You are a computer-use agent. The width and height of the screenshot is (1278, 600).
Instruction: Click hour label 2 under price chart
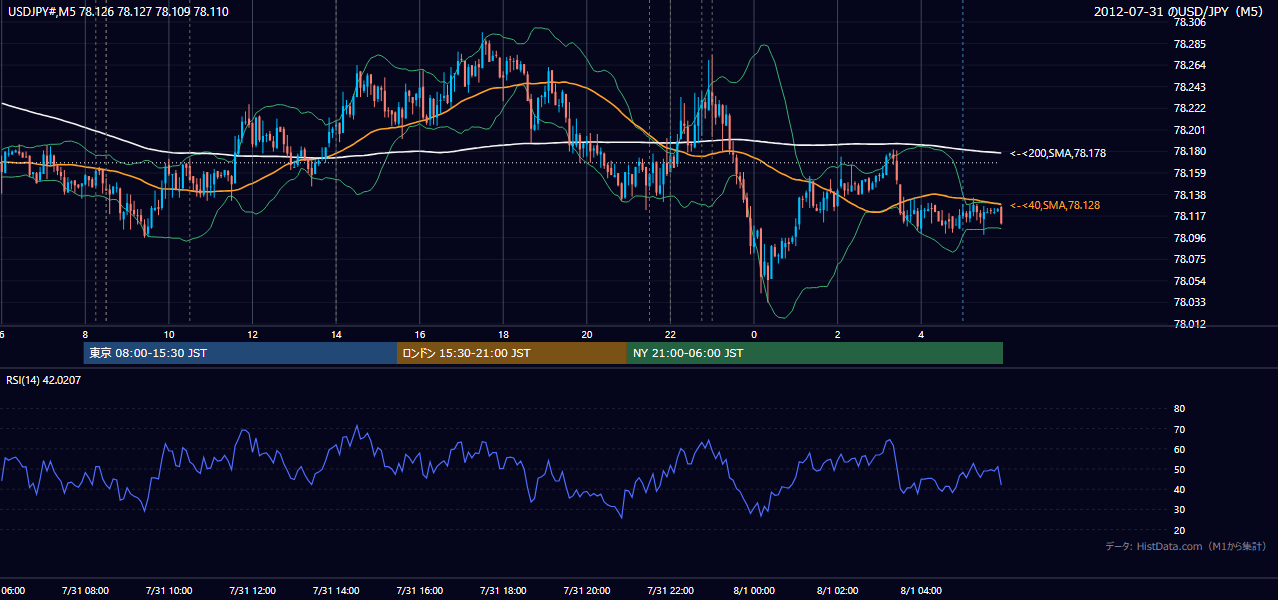point(838,335)
